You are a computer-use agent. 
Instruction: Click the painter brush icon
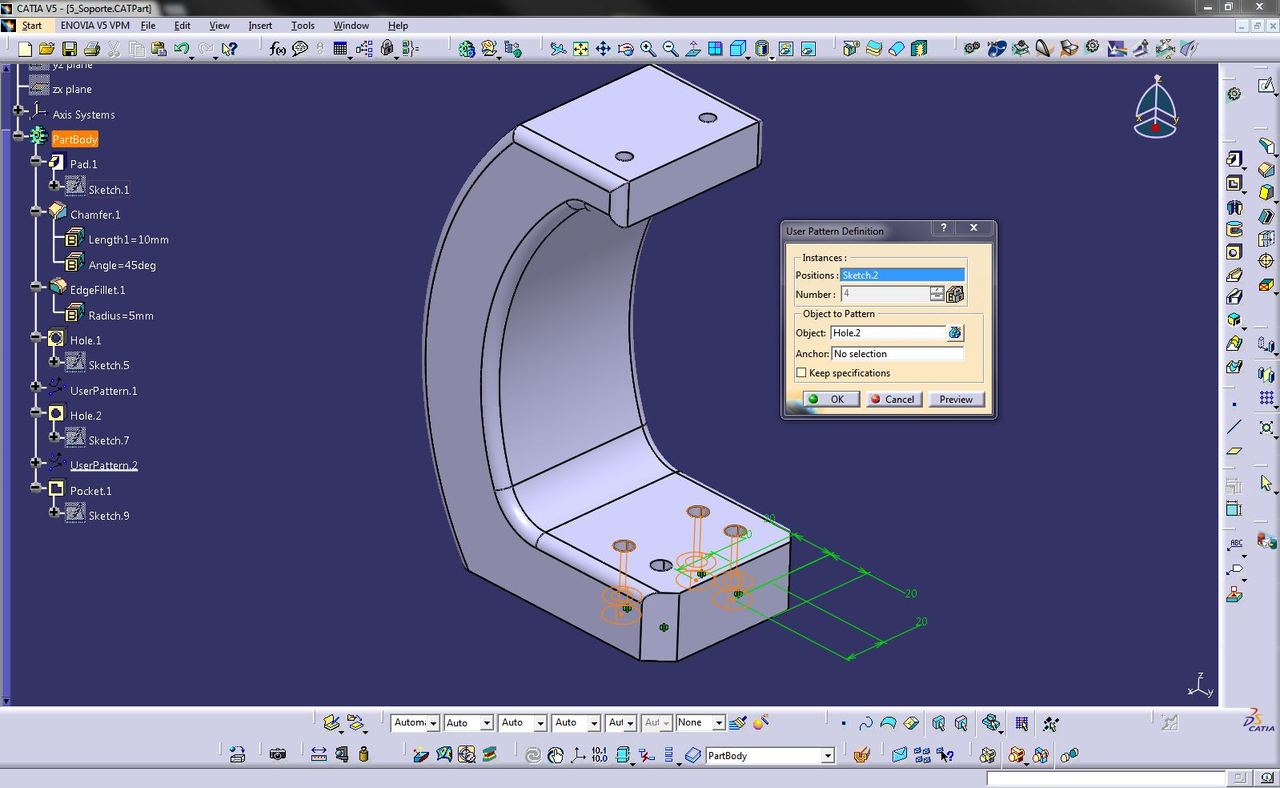coord(738,722)
